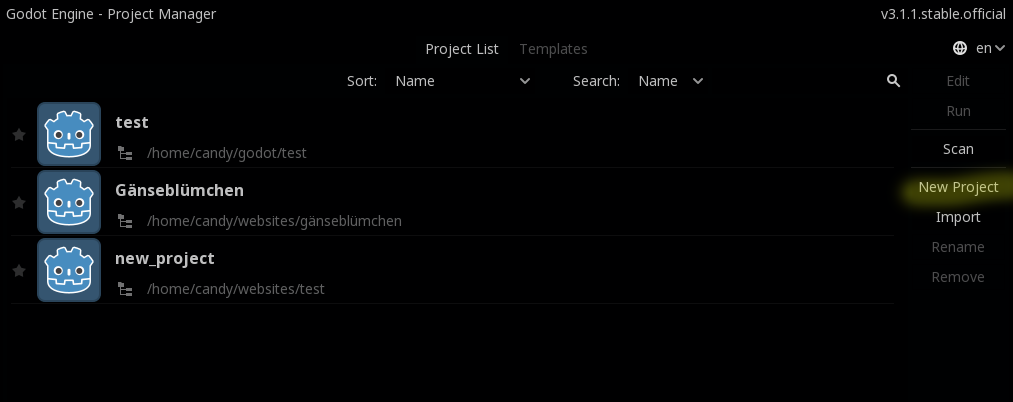1013x402 pixels.
Task: Click the globe language icon
Action: tap(960, 48)
